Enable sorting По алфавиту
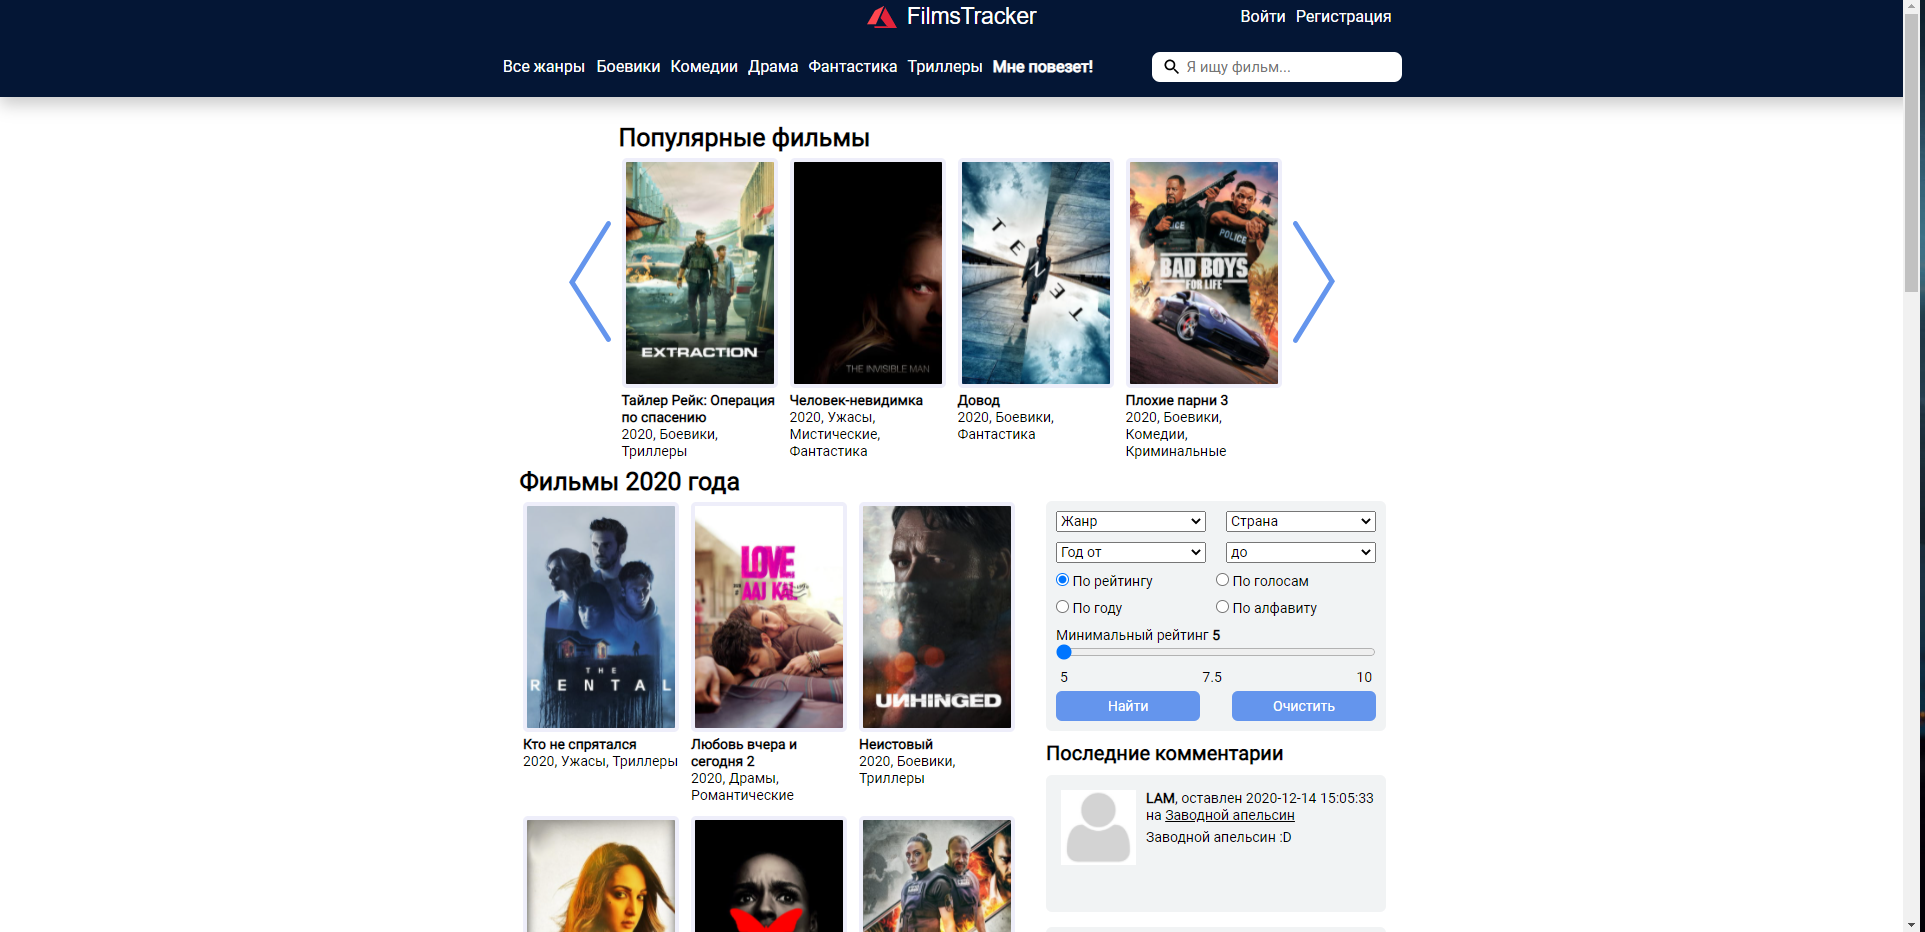 point(1222,606)
